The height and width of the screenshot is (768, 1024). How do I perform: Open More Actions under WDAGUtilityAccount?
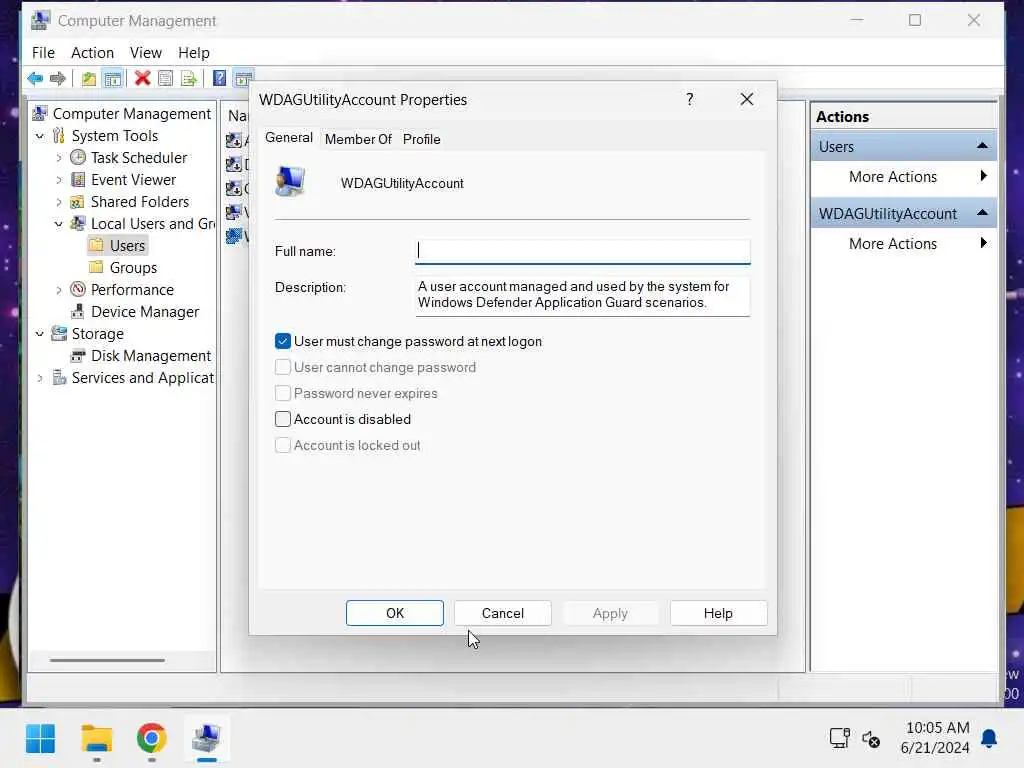click(x=904, y=244)
